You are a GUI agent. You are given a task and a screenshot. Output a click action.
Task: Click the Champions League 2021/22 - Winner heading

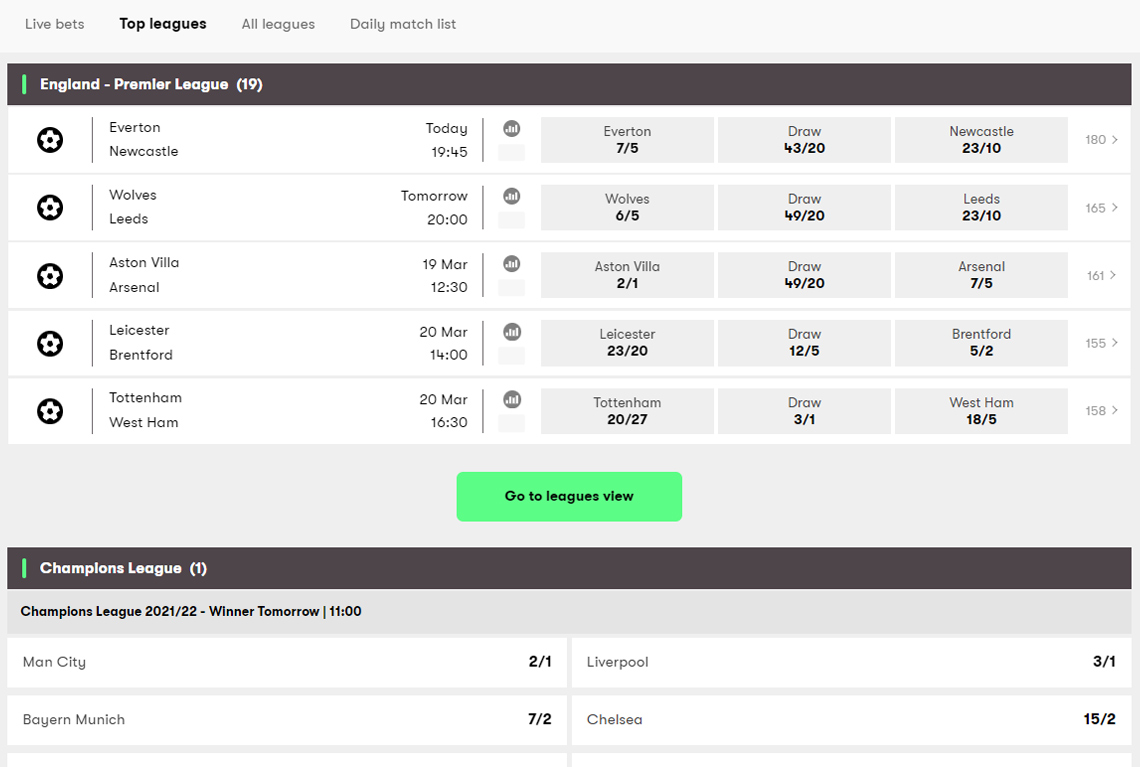[x=190, y=611]
